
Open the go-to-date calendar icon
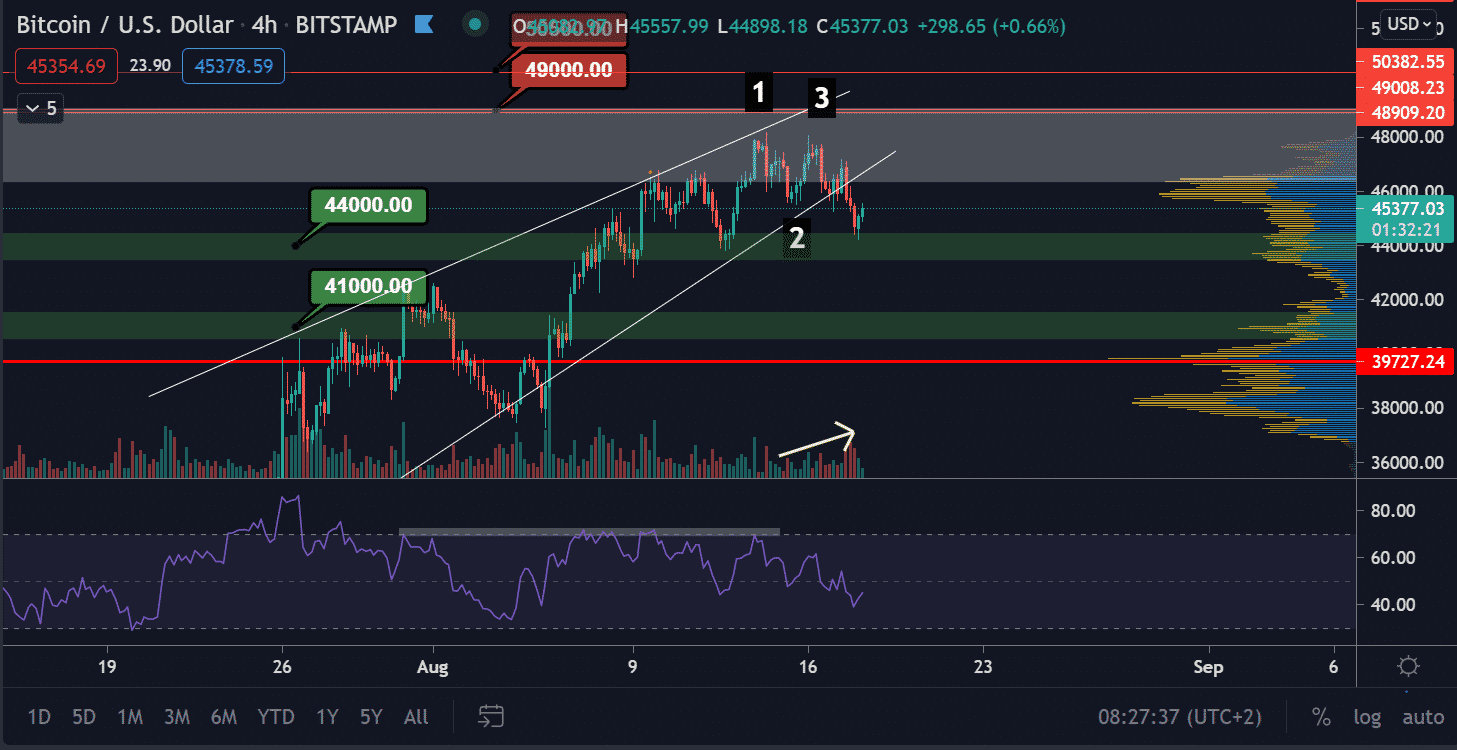[490, 716]
